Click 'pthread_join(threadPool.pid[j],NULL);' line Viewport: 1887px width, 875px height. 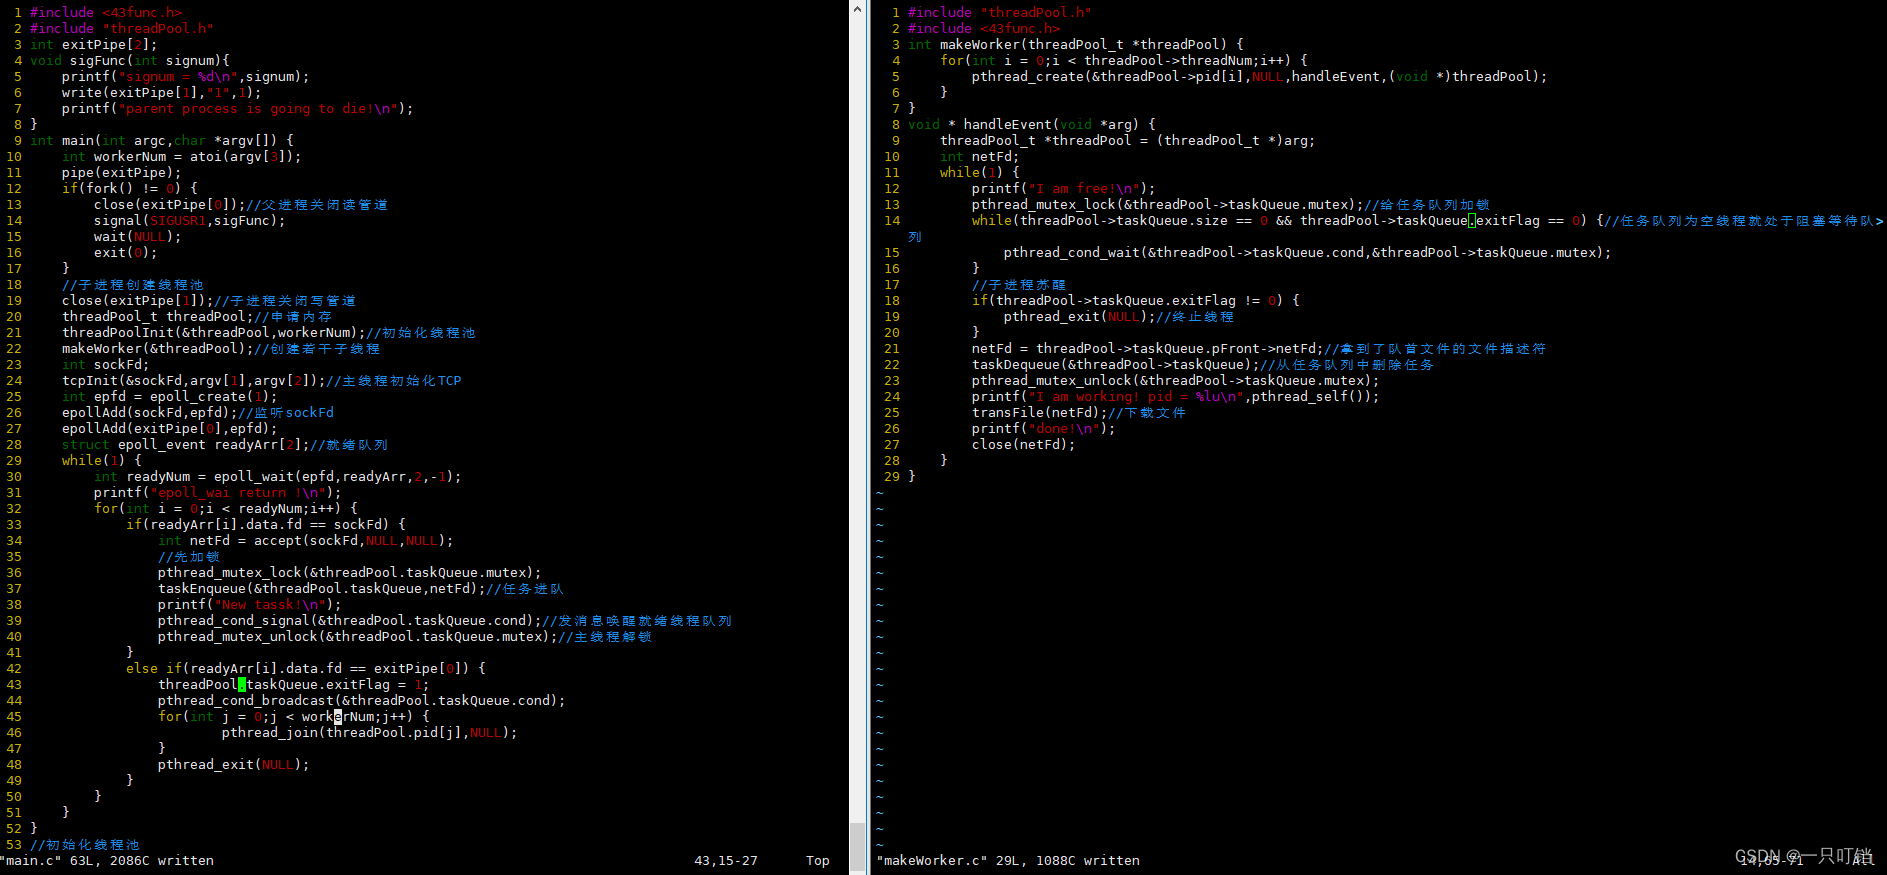click(x=370, y=732)
